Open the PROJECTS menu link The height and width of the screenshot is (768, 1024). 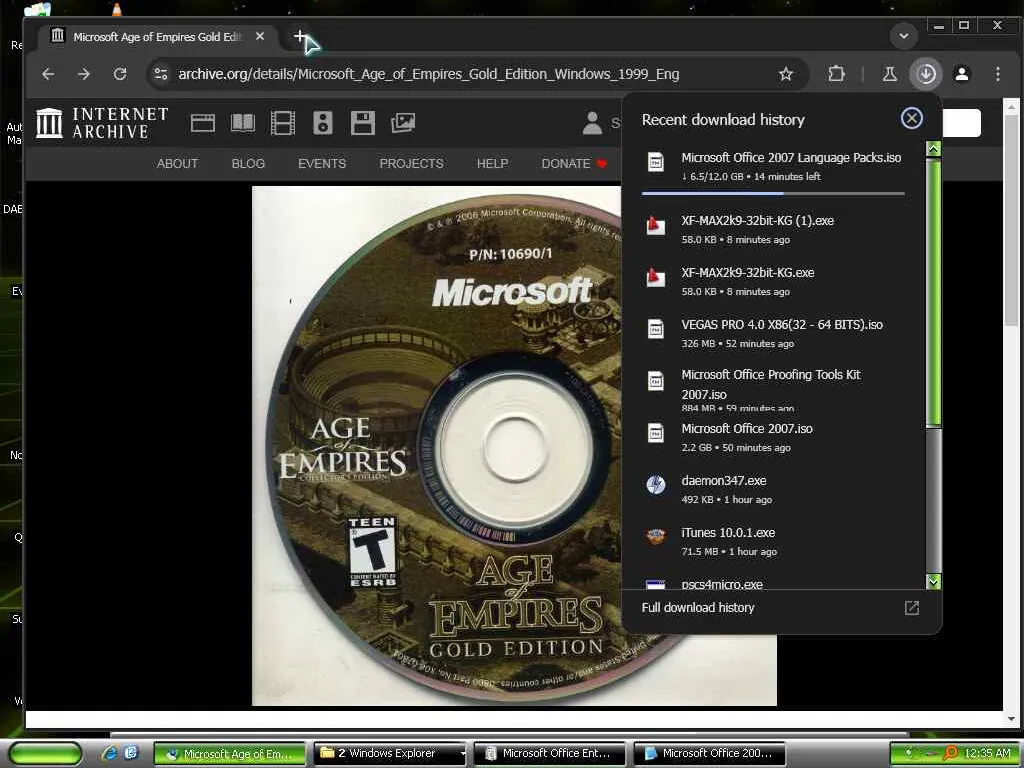point(411,163)
